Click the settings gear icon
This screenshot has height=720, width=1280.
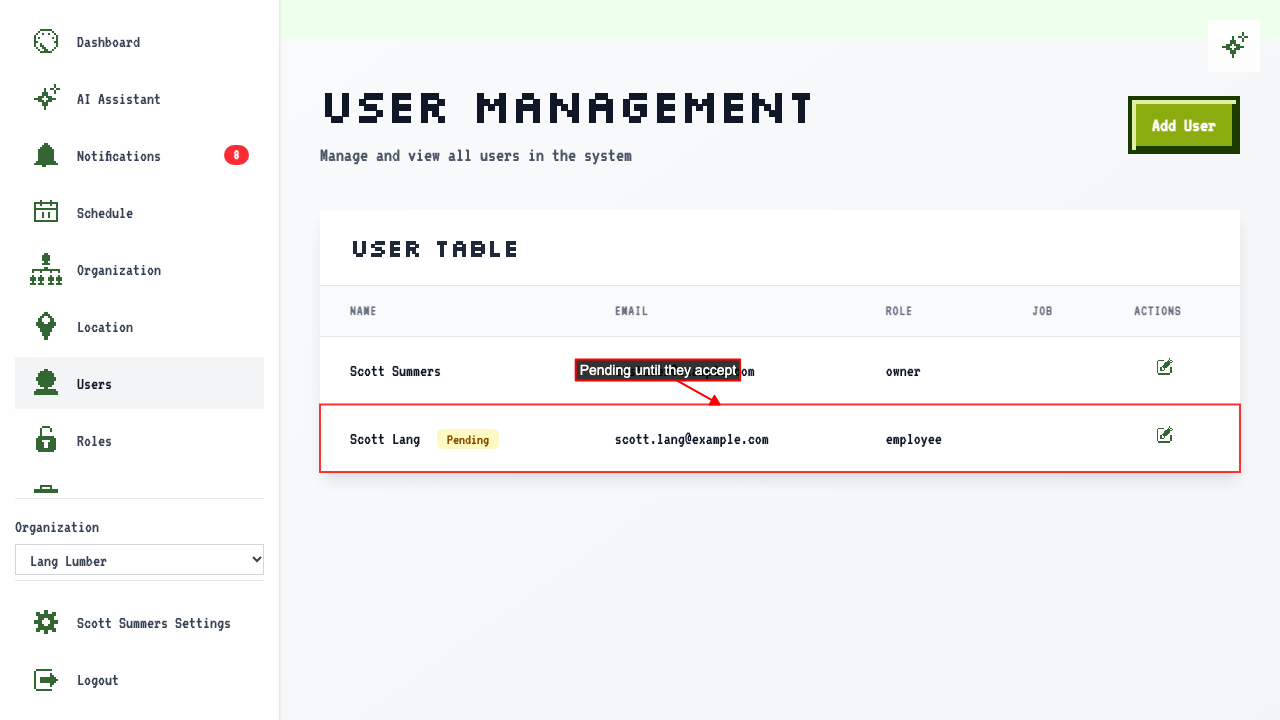pos(46,623)
